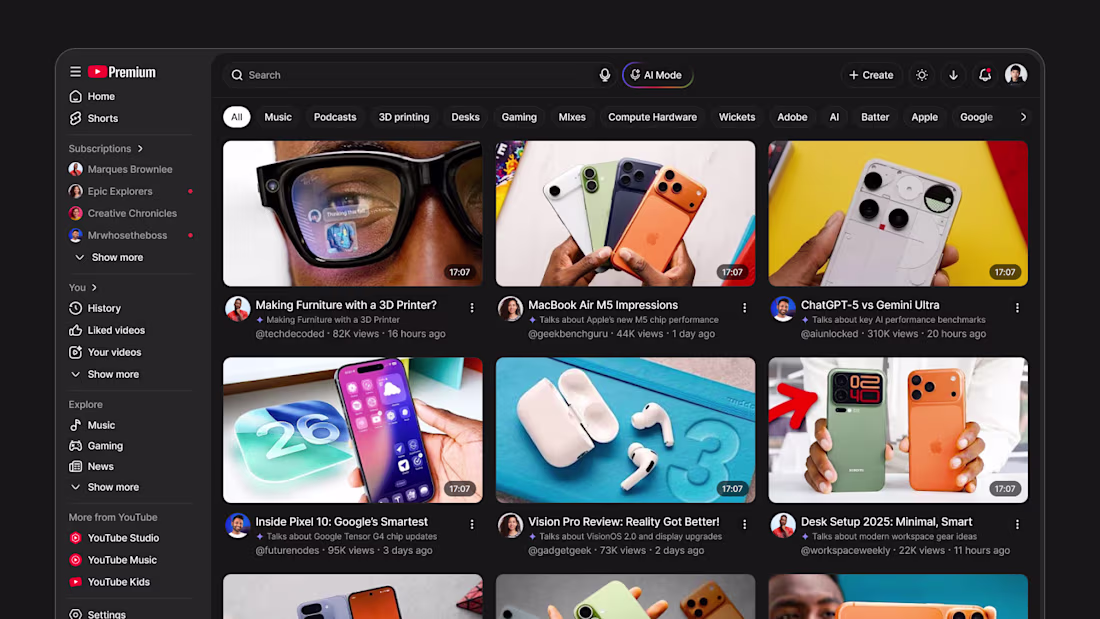Viewport: 1100px width, 619px height.
Task: Click the Search input field
Action: [421, 75]
